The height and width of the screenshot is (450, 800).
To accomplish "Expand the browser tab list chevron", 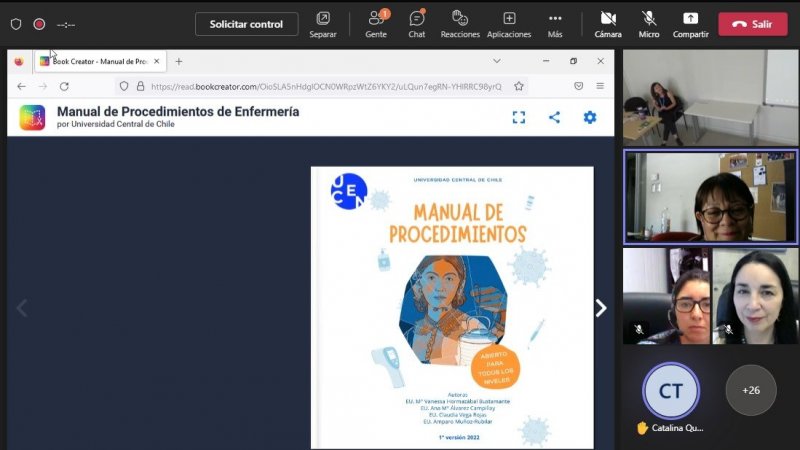I will pyautogui.click(x=497, y=61).
